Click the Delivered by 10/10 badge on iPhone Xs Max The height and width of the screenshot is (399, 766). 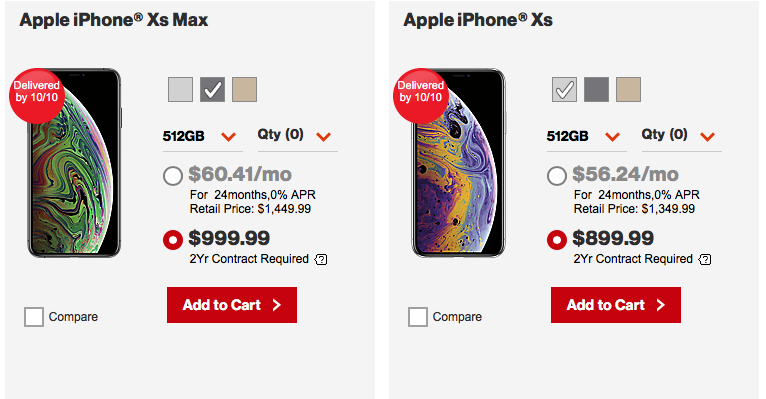pyautogui.click(x=37, y=96)
